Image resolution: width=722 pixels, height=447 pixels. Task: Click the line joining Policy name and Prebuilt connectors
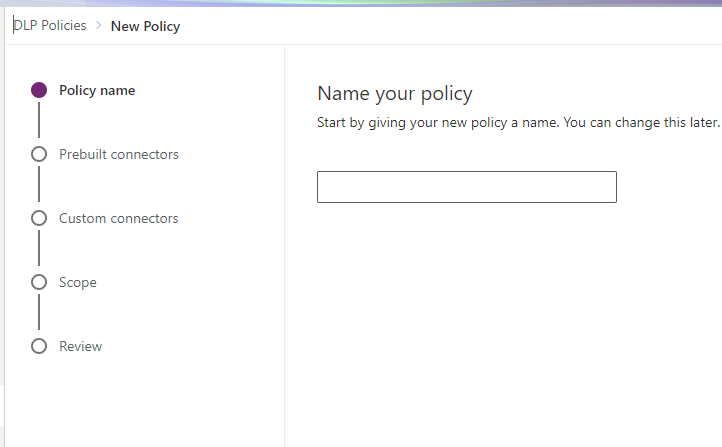pyautogui.click(x=39, y=122)
